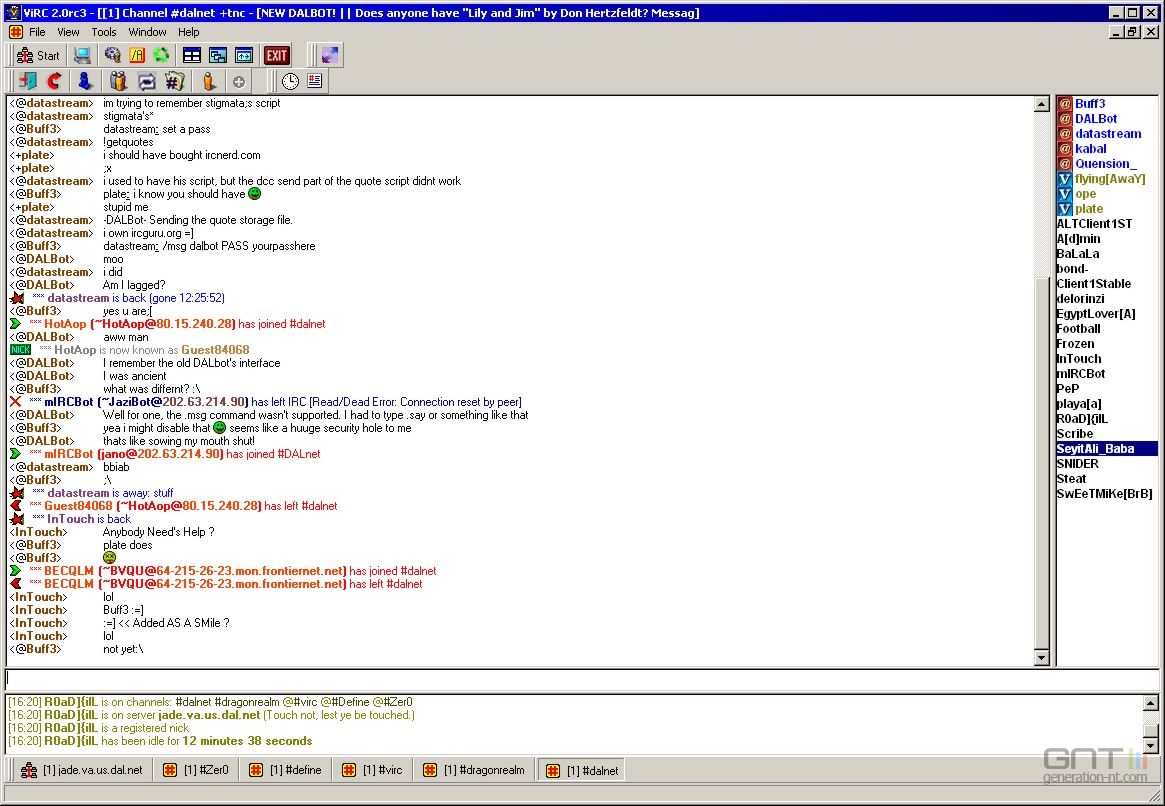Click the purple arrow toolbar icon
This screenshot has height=806, width=1165.
click(x=330, y=56)
